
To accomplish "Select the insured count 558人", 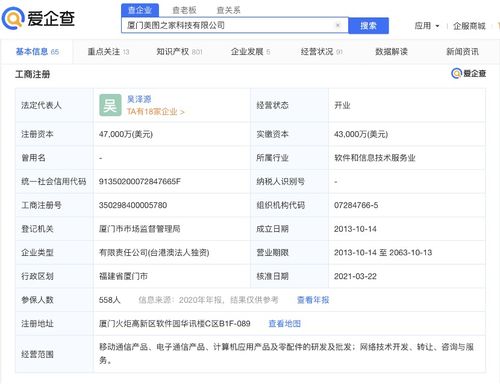I will [x=109, y=300].
